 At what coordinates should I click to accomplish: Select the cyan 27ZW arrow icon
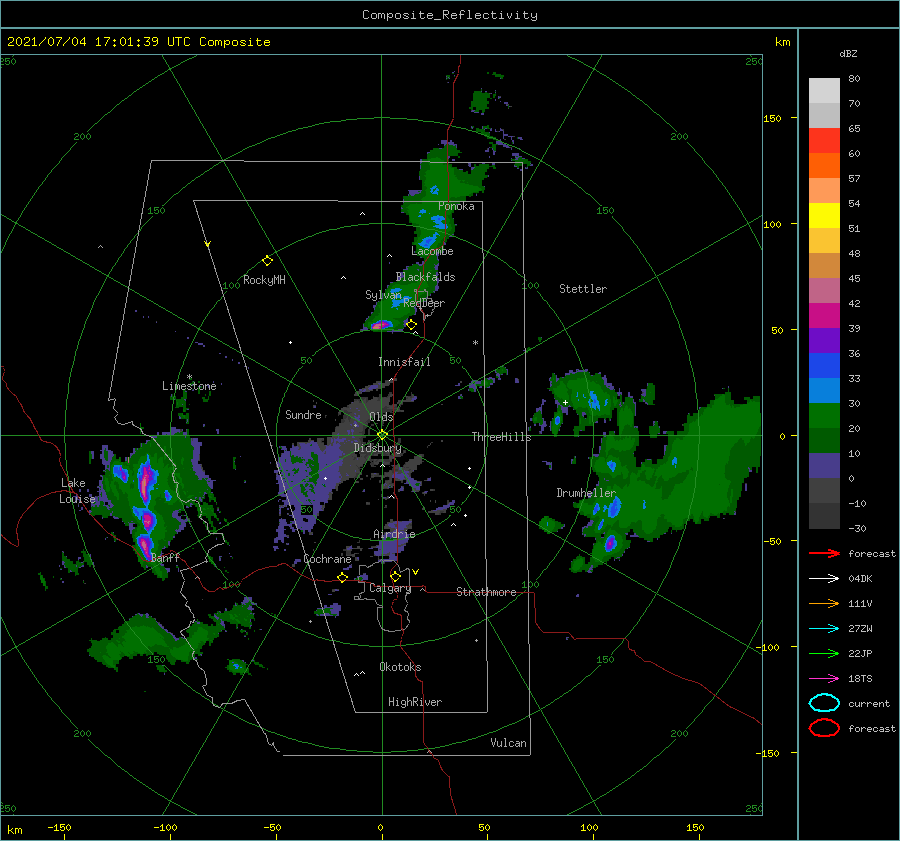(824, 629)
